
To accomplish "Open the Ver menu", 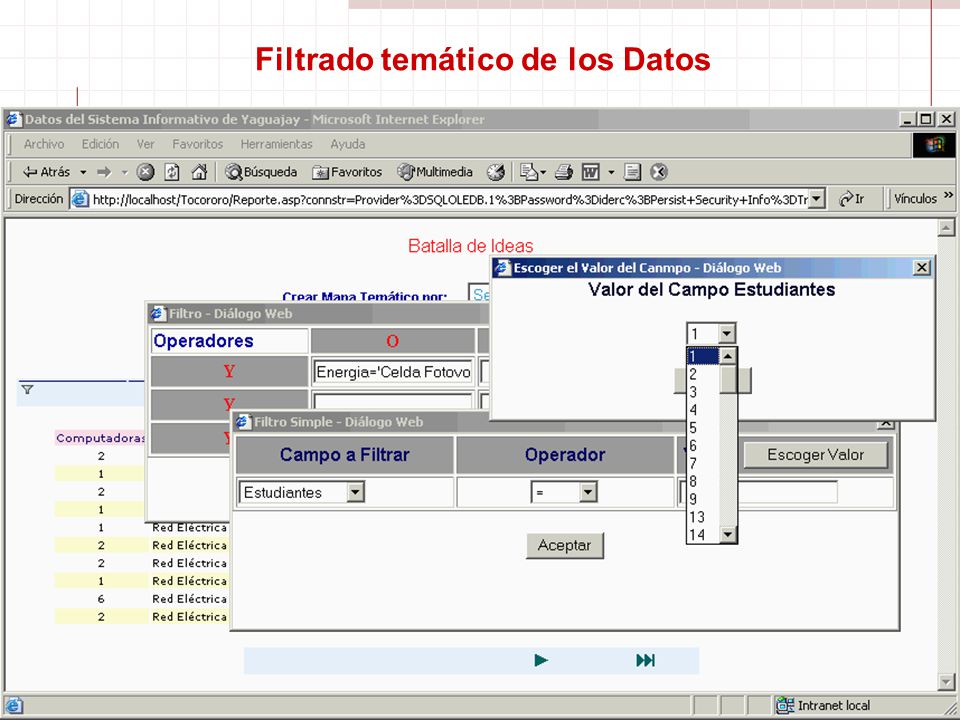I will pyautogui.click(x=145, y=144).
